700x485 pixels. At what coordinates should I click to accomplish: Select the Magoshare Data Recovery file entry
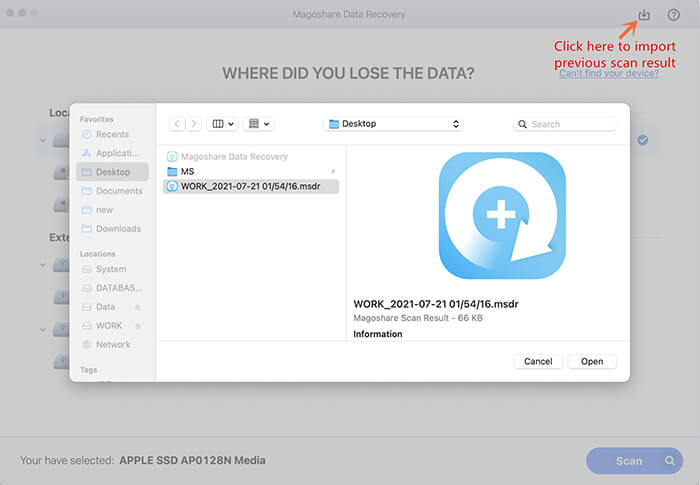click(251, 157)
